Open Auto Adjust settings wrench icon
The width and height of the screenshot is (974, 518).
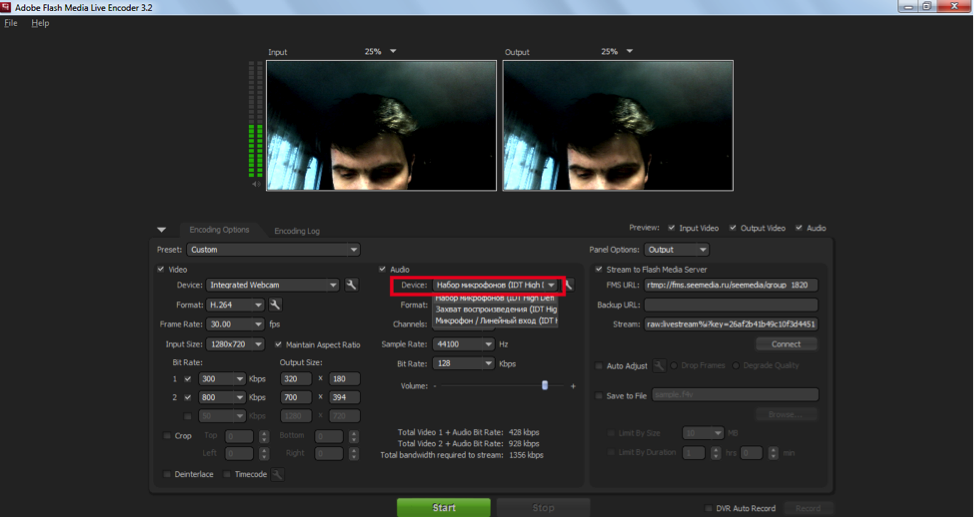[x=659, y=366]
